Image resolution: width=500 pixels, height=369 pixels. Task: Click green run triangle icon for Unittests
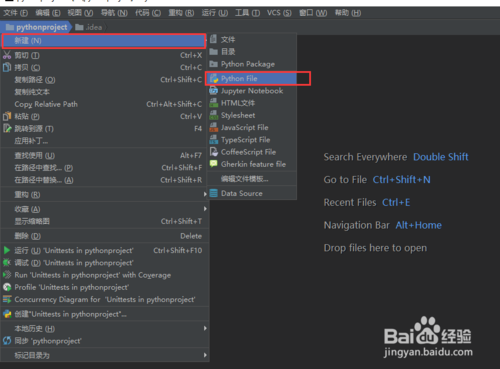coord(7,250)
